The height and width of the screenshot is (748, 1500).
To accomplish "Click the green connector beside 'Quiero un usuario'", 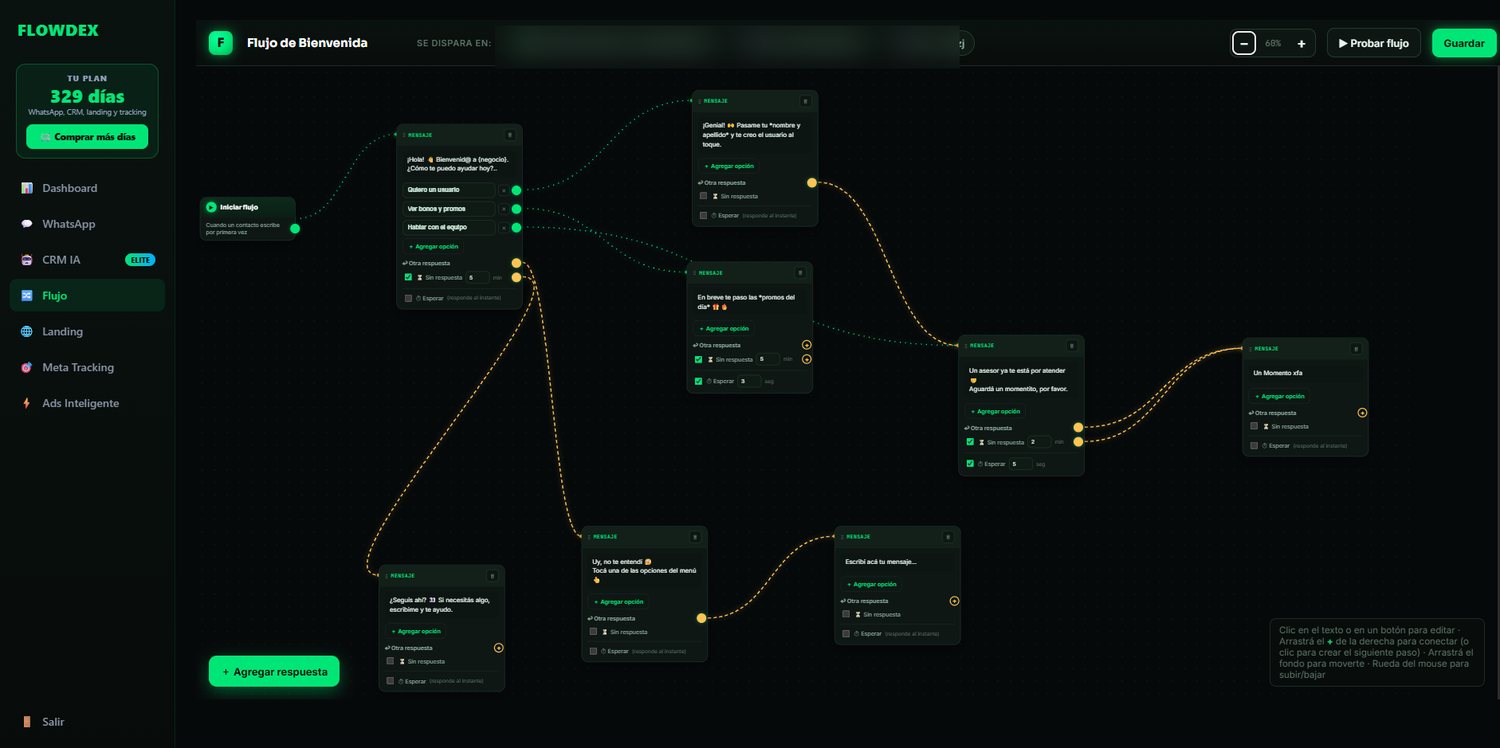I will click(516, 190).
